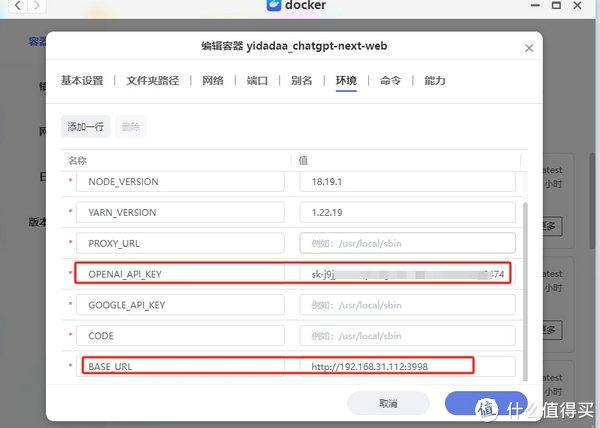The image size is (600, 428).
Task: Click the empty GOOGLE_API_KEY value field
Action: (x=408, y=305)
